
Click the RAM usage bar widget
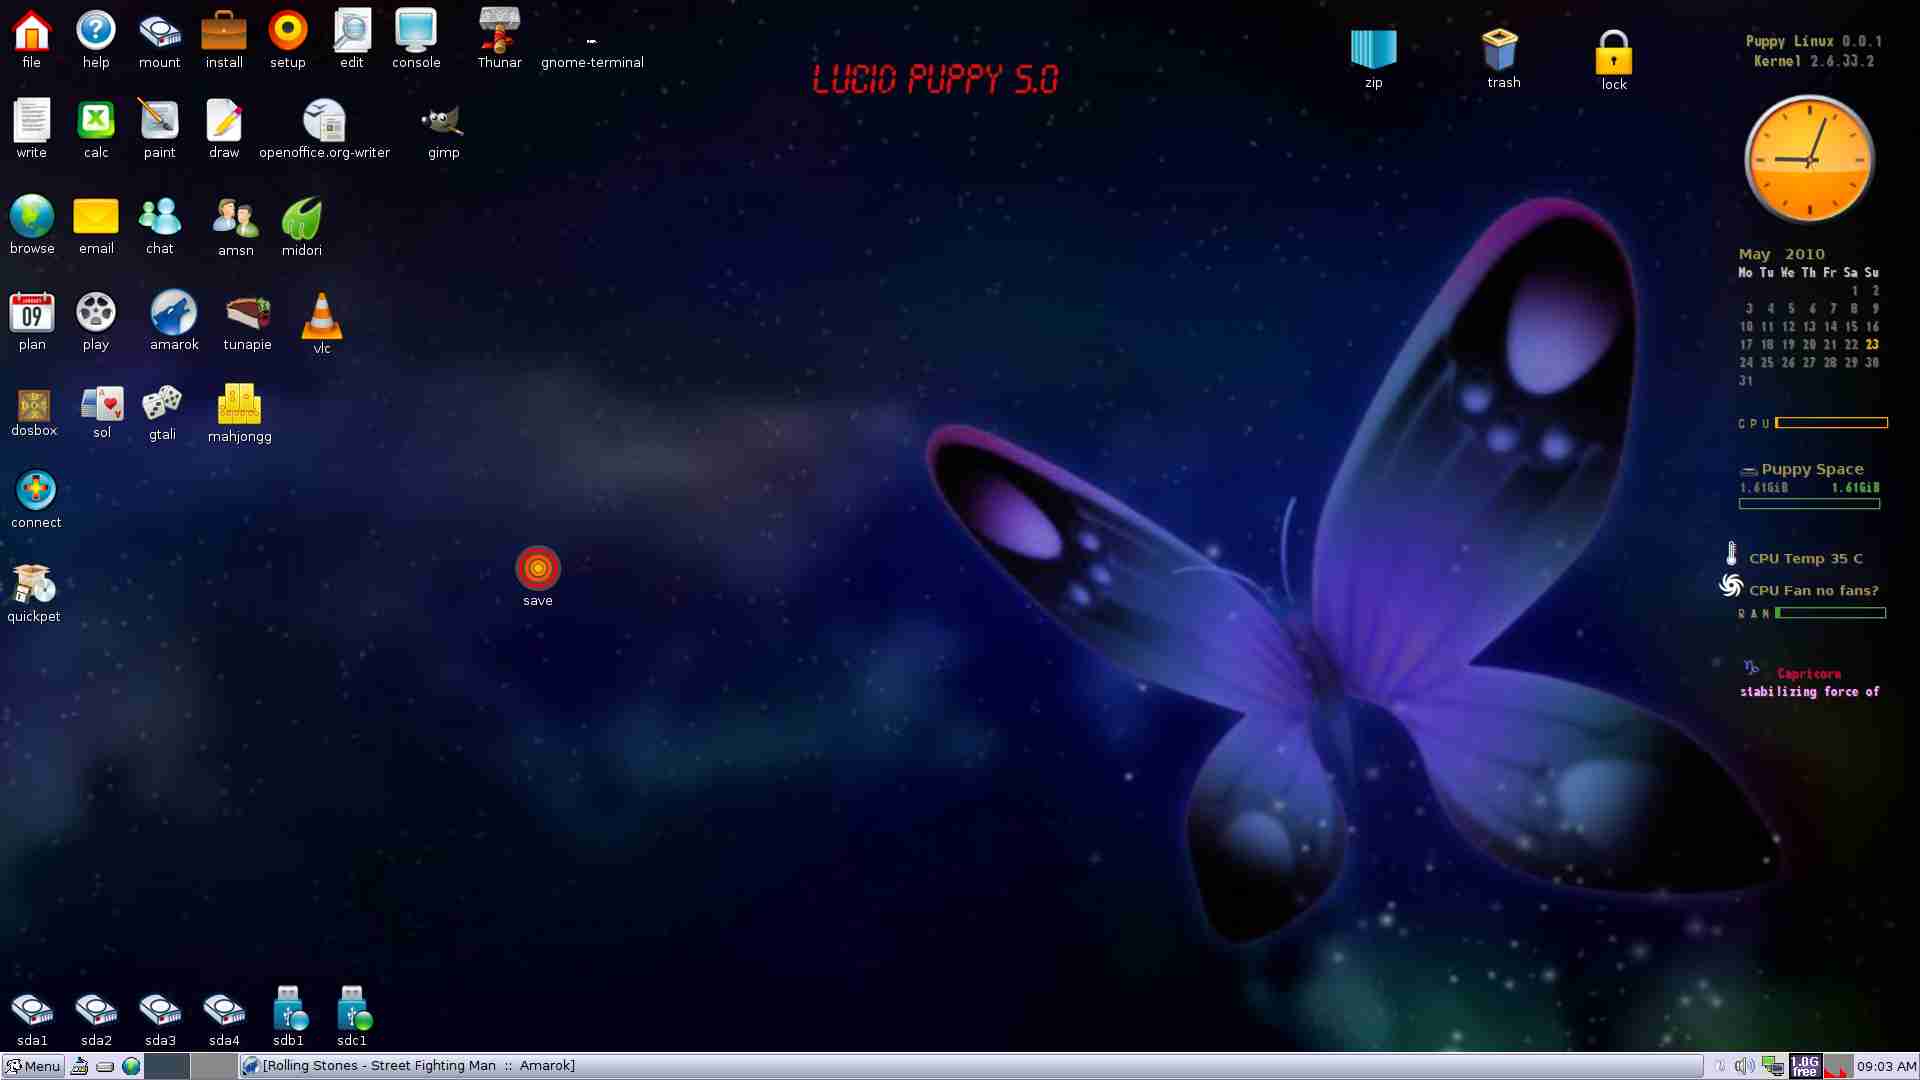pos(1830,613)
